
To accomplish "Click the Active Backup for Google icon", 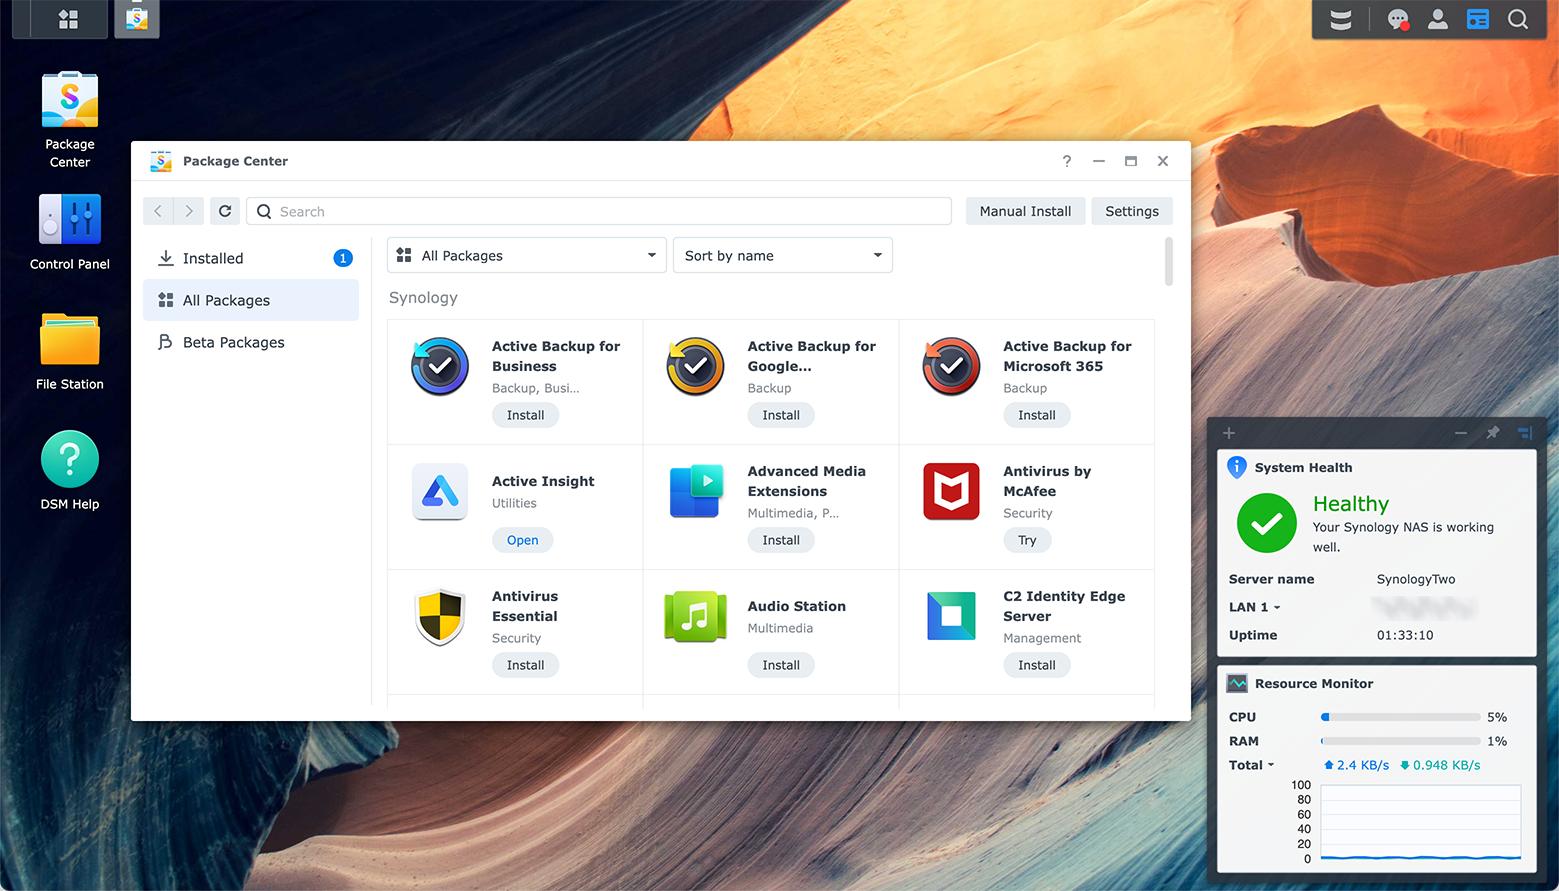I will point(696,366).
